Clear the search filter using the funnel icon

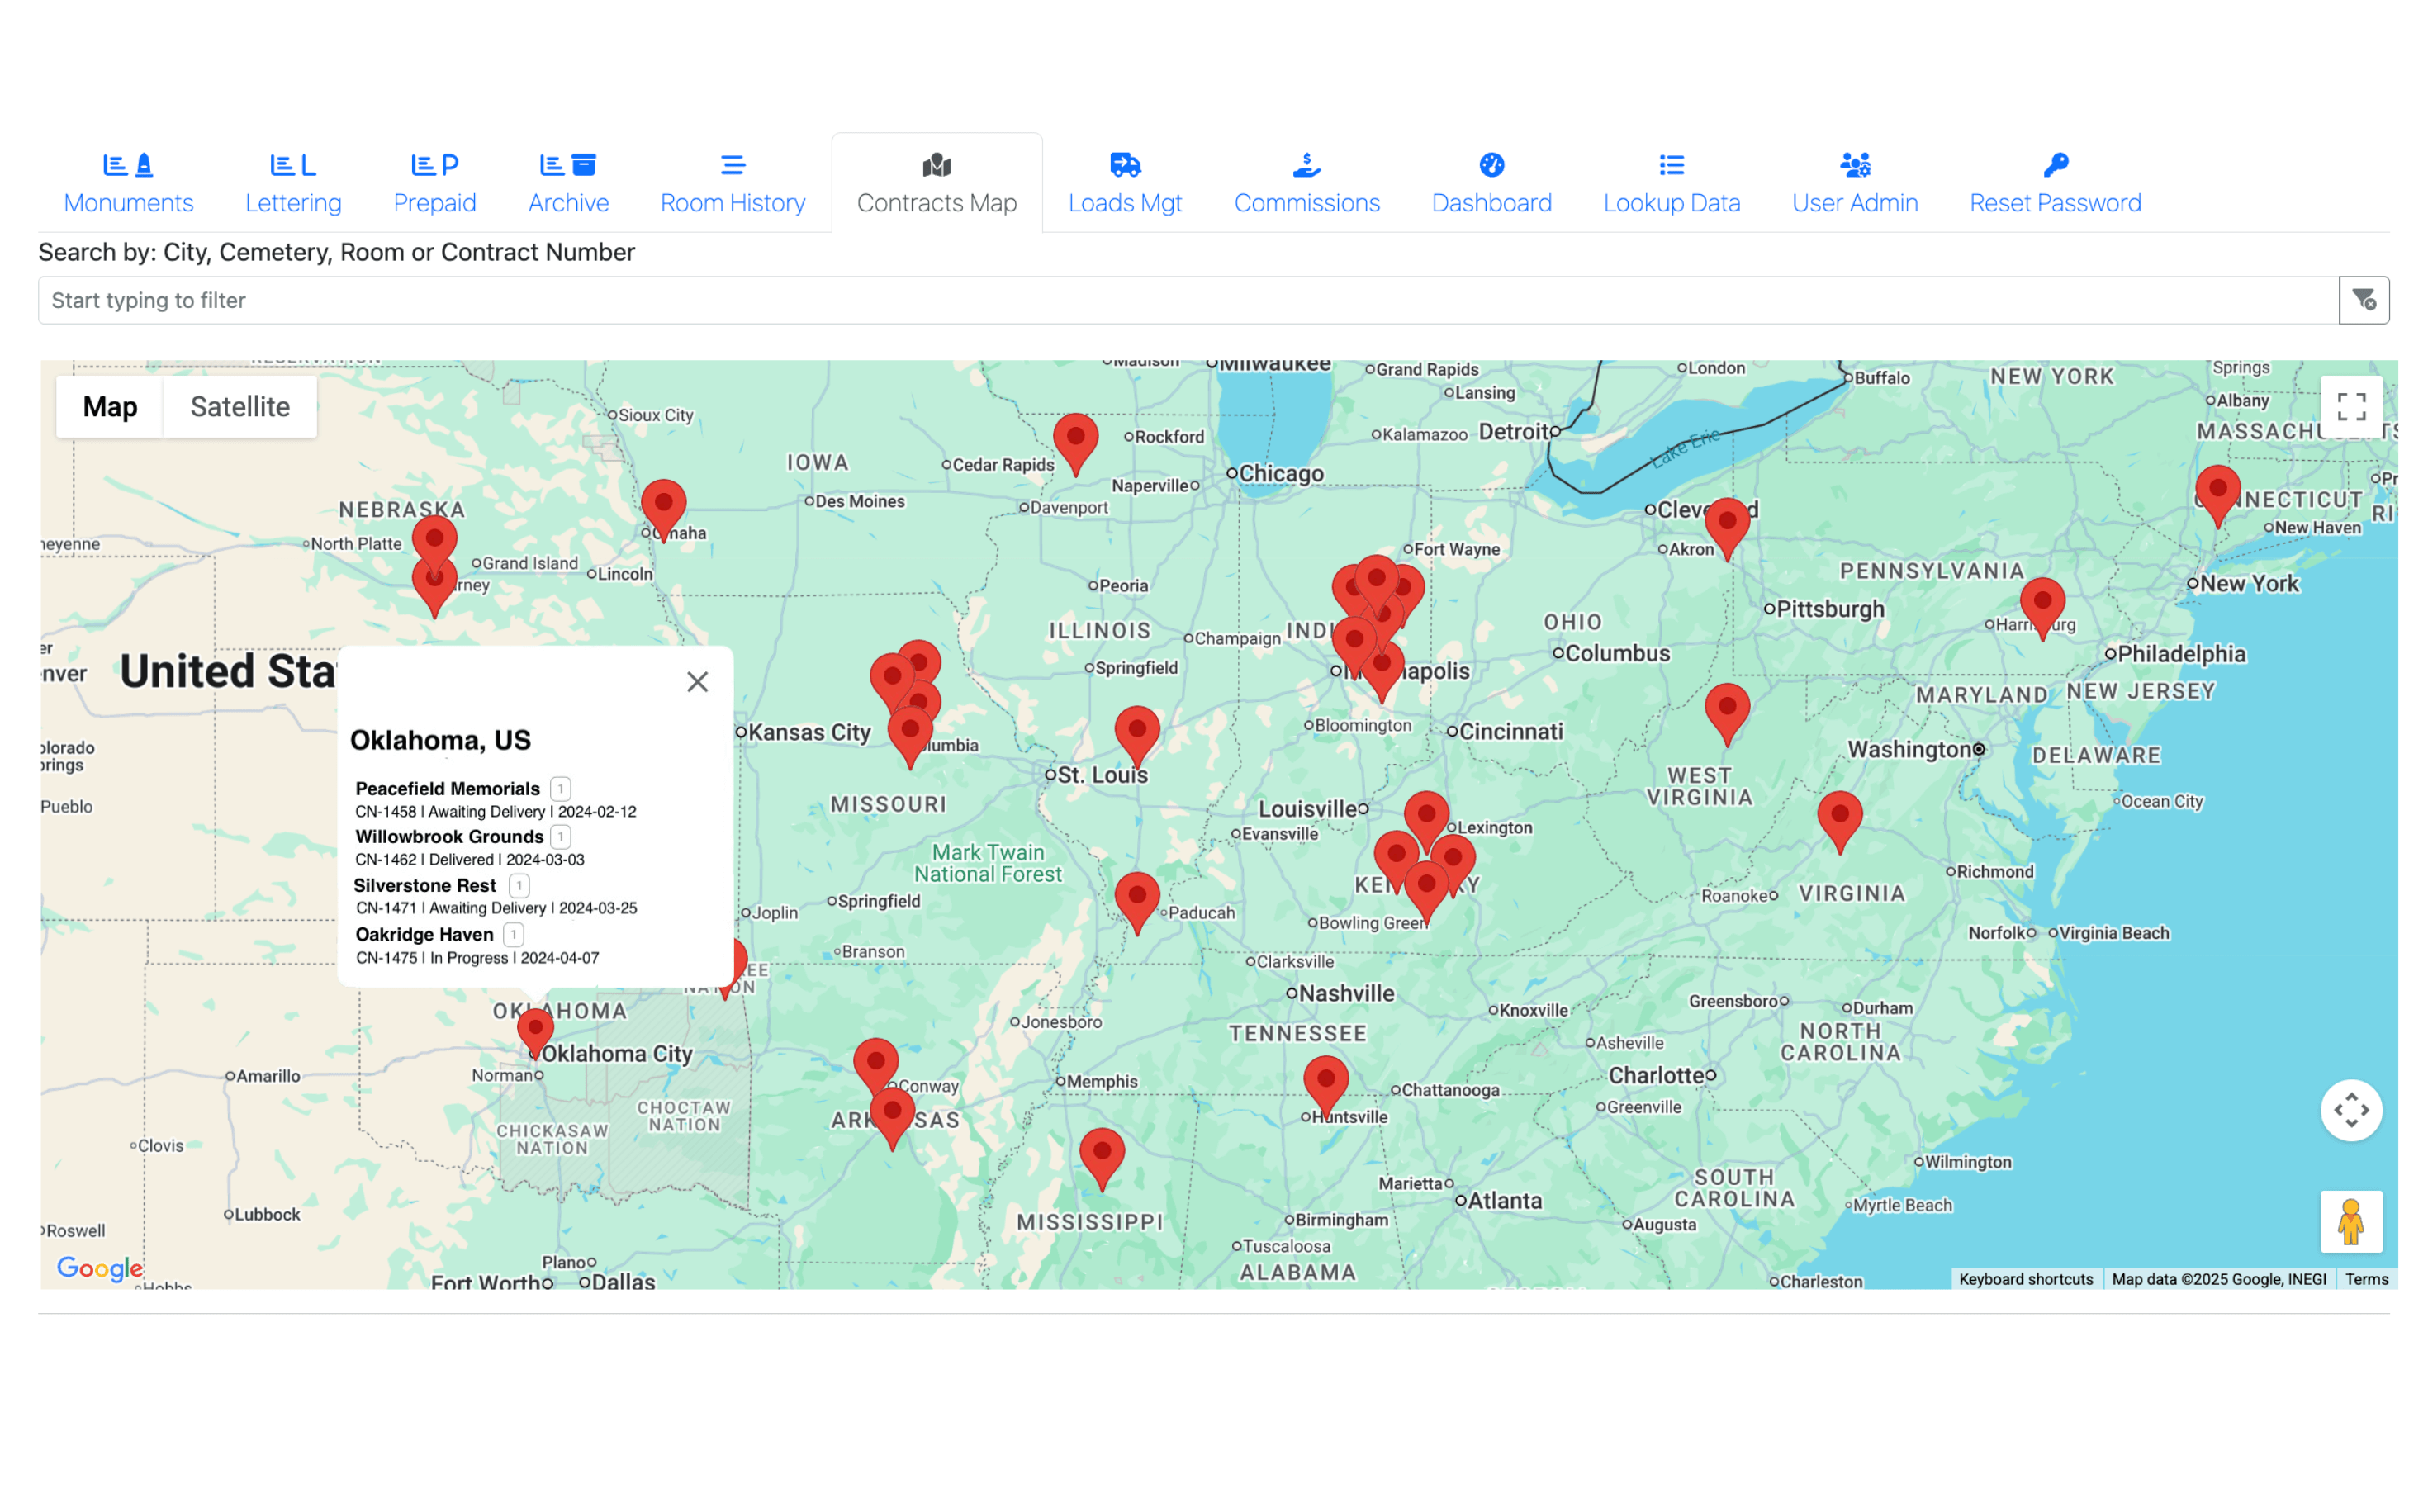[2363, 299]
